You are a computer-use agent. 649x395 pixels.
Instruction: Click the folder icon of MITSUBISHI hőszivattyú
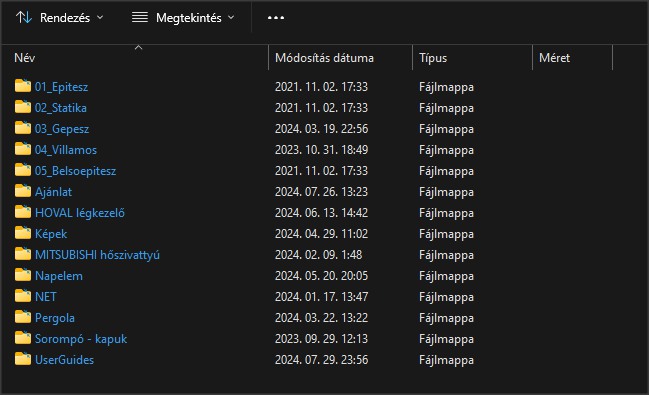[23, 254]
